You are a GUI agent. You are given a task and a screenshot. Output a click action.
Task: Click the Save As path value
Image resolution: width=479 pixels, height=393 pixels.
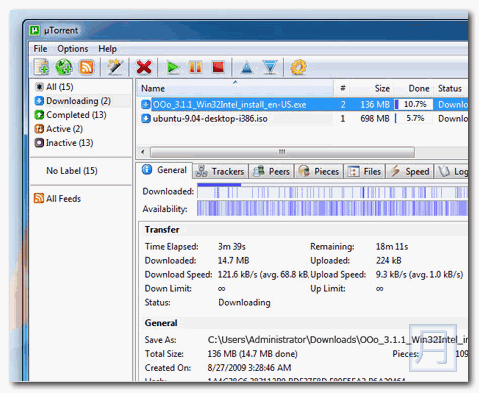(x=338, y=340)
